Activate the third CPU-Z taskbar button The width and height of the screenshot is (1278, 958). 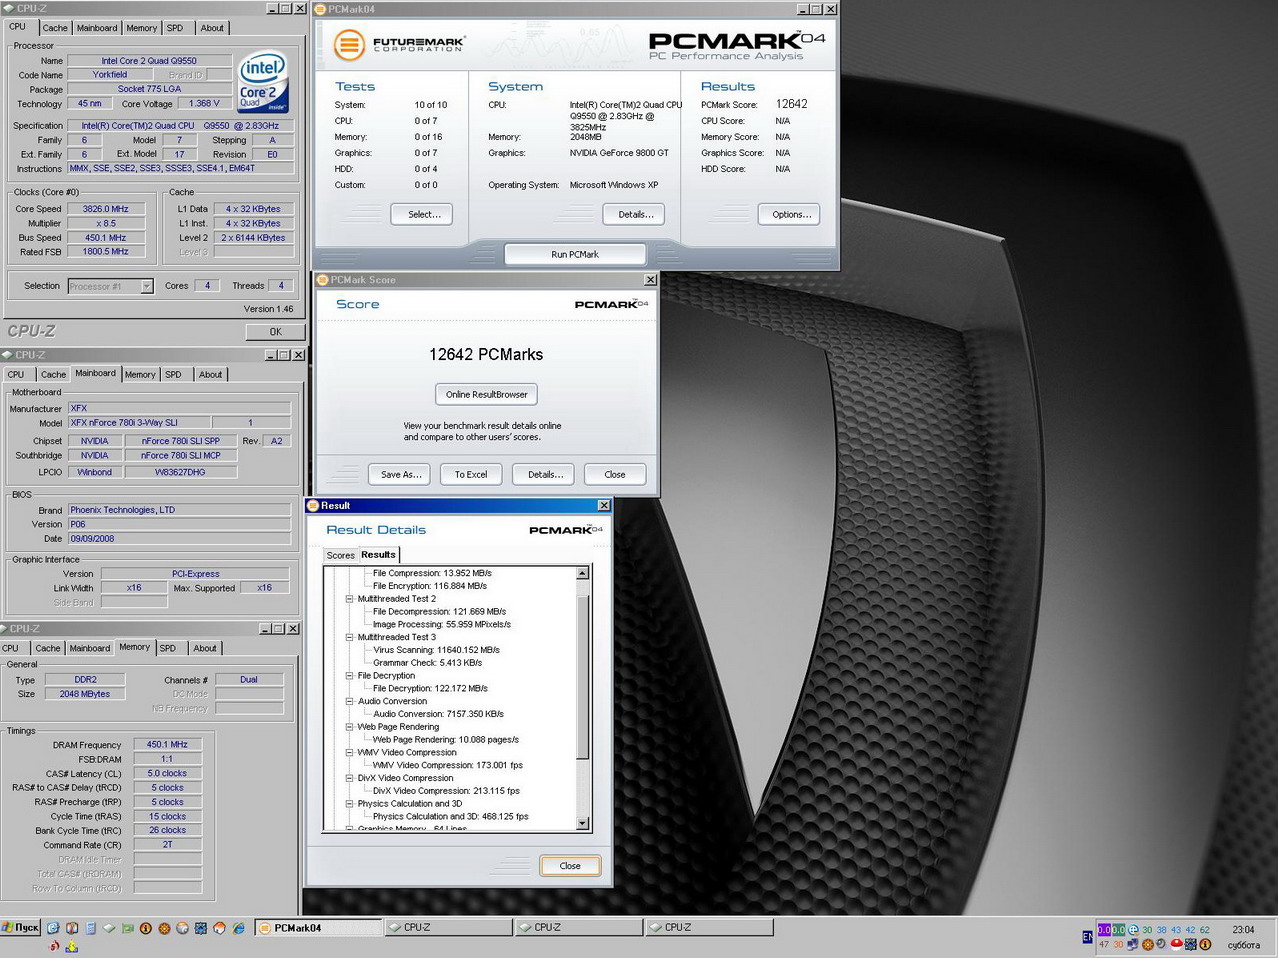[709, 928]
